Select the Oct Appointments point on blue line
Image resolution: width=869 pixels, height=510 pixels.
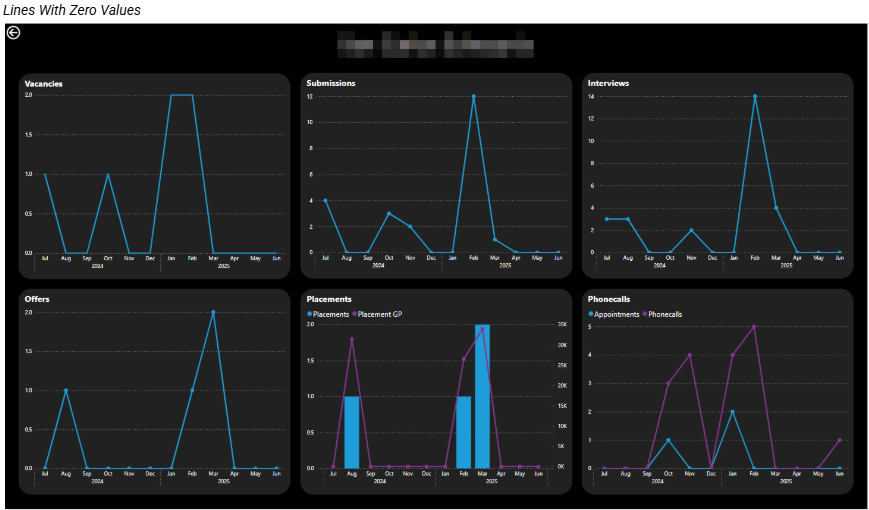[668, 440]
